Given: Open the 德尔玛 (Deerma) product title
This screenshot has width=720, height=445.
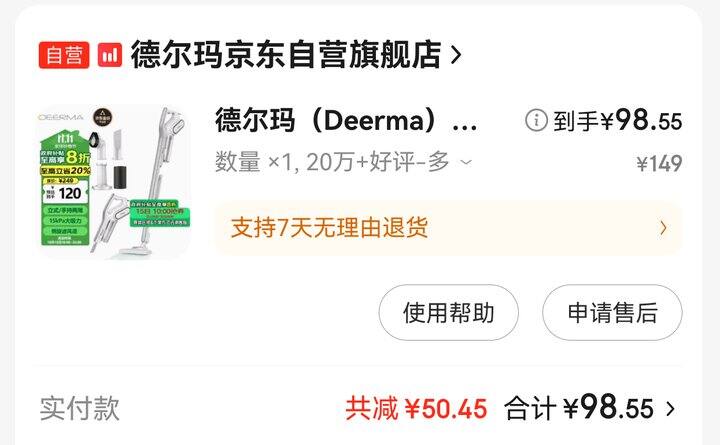Looking at the screenshot, I should (x=346, y=120).
